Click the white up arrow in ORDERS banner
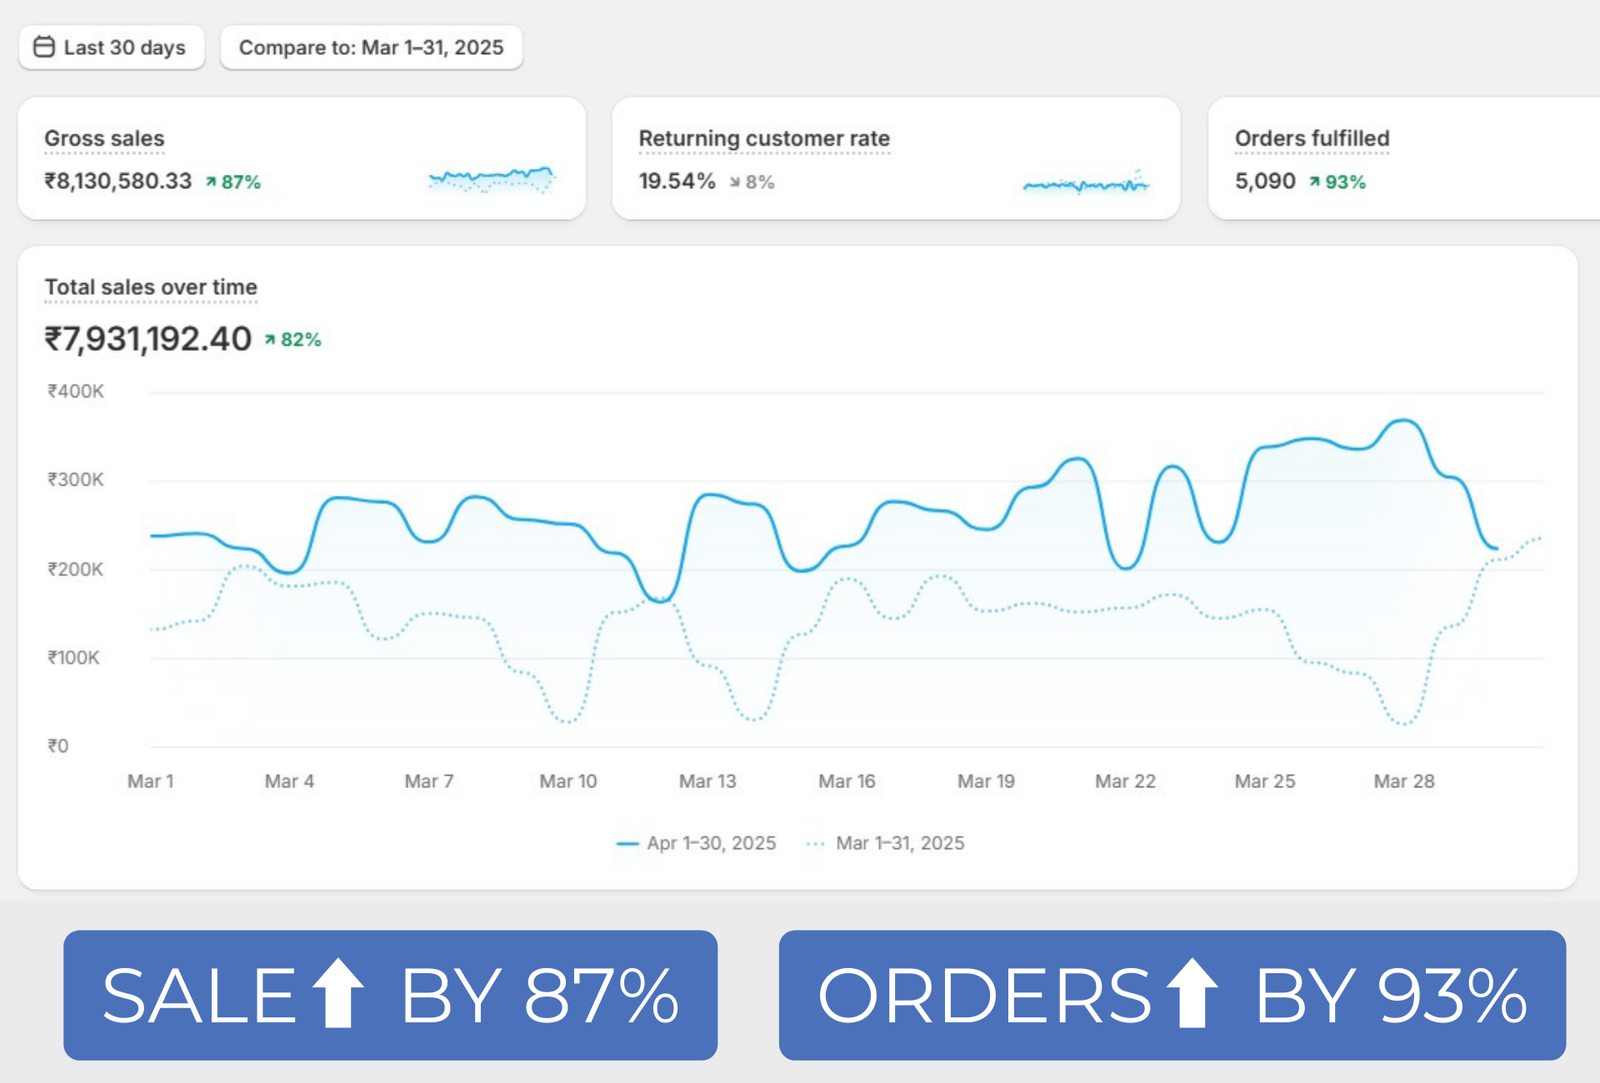 tap(1192, 993)
